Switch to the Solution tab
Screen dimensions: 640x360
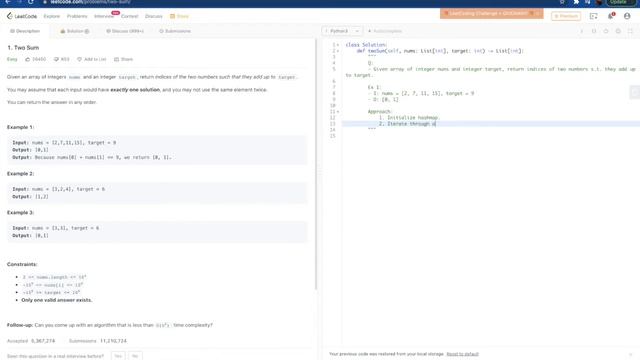pyautogui.click(x=75, y=31)
